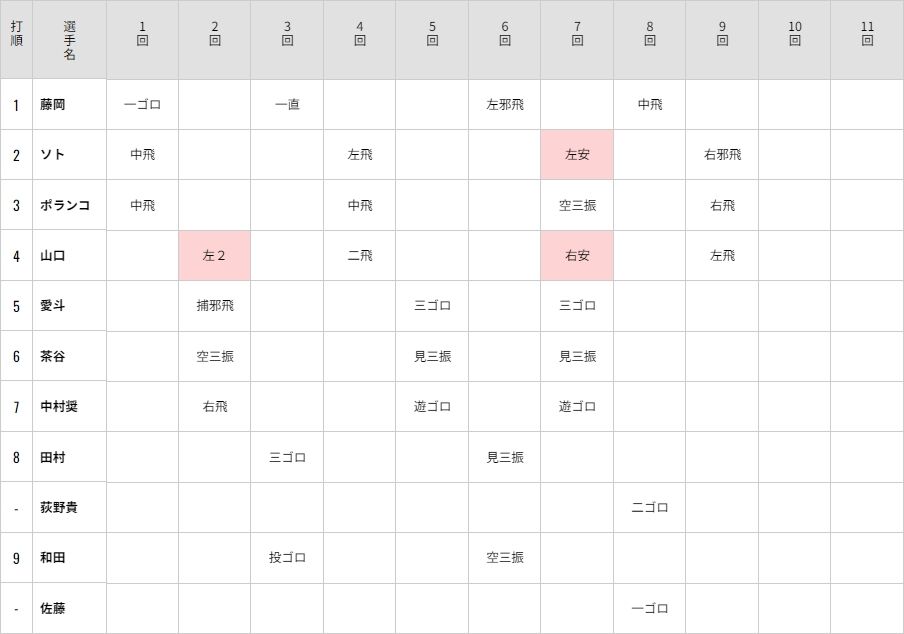The height and width of the screenshot is (634, 904).
Task: Click the 選手名 header cell
Action: (x=69, y=40)
